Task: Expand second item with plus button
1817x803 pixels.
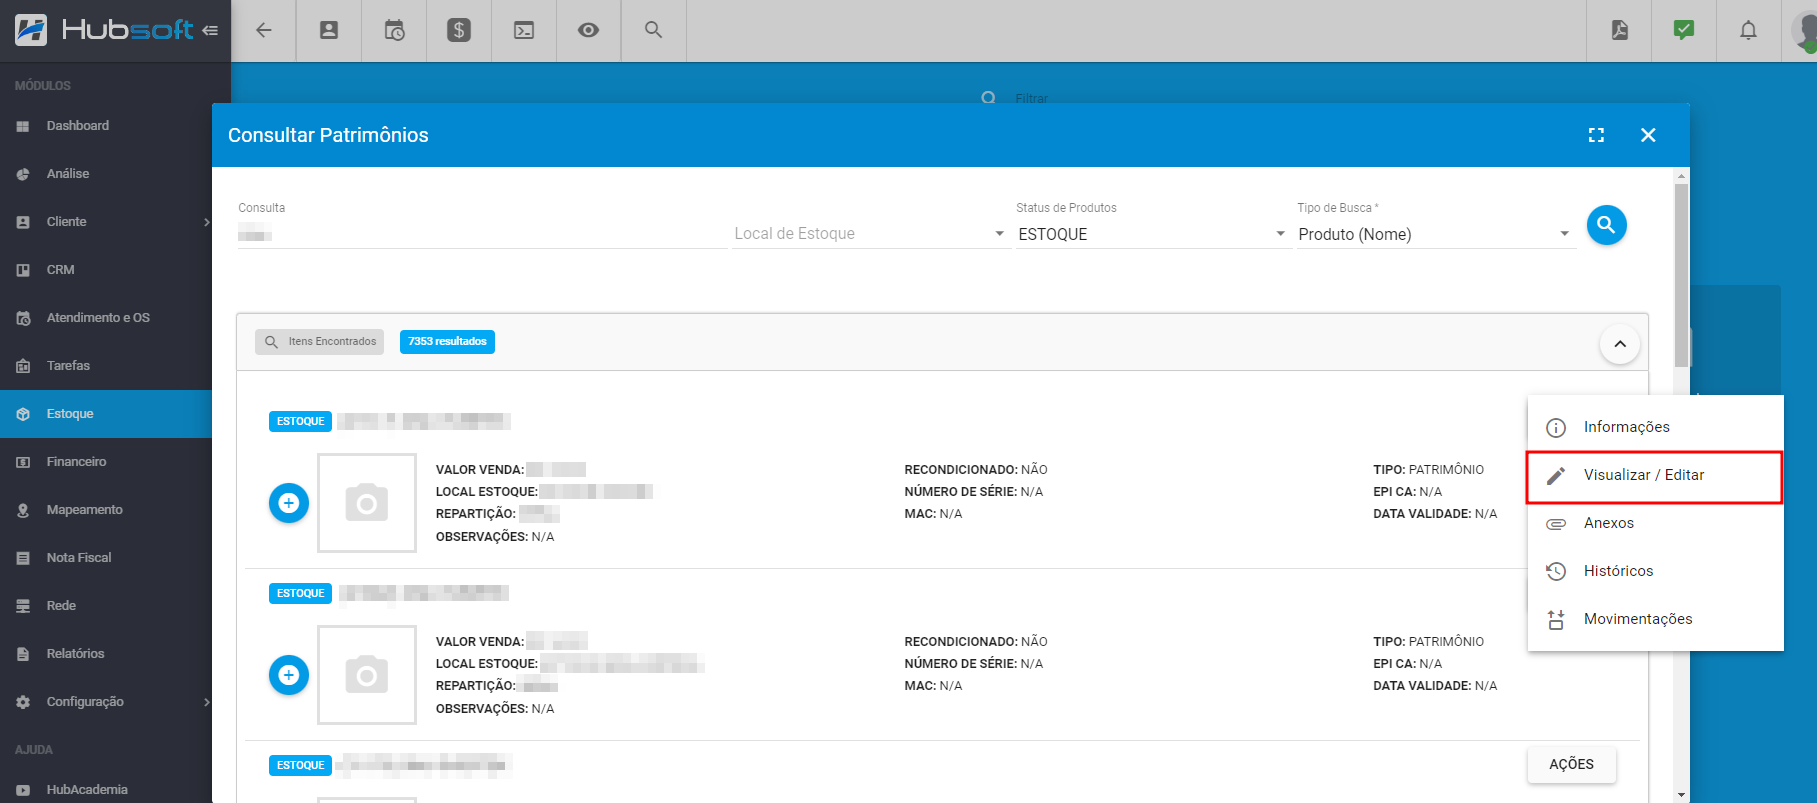Action: coord(289,675)
